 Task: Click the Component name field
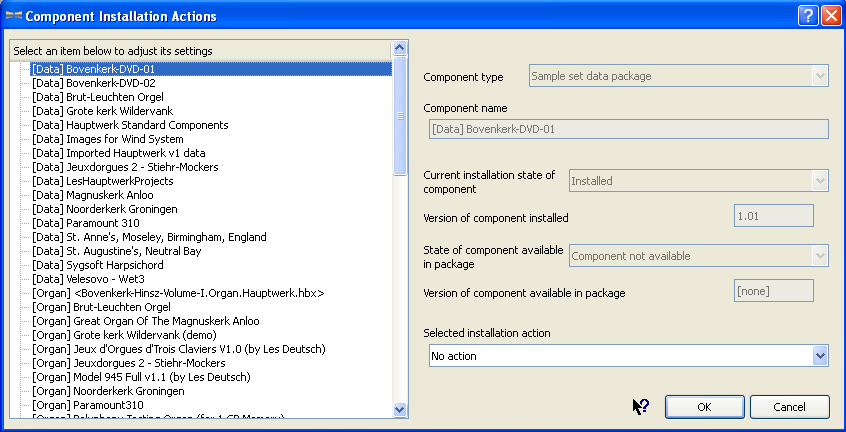(629, 129)
